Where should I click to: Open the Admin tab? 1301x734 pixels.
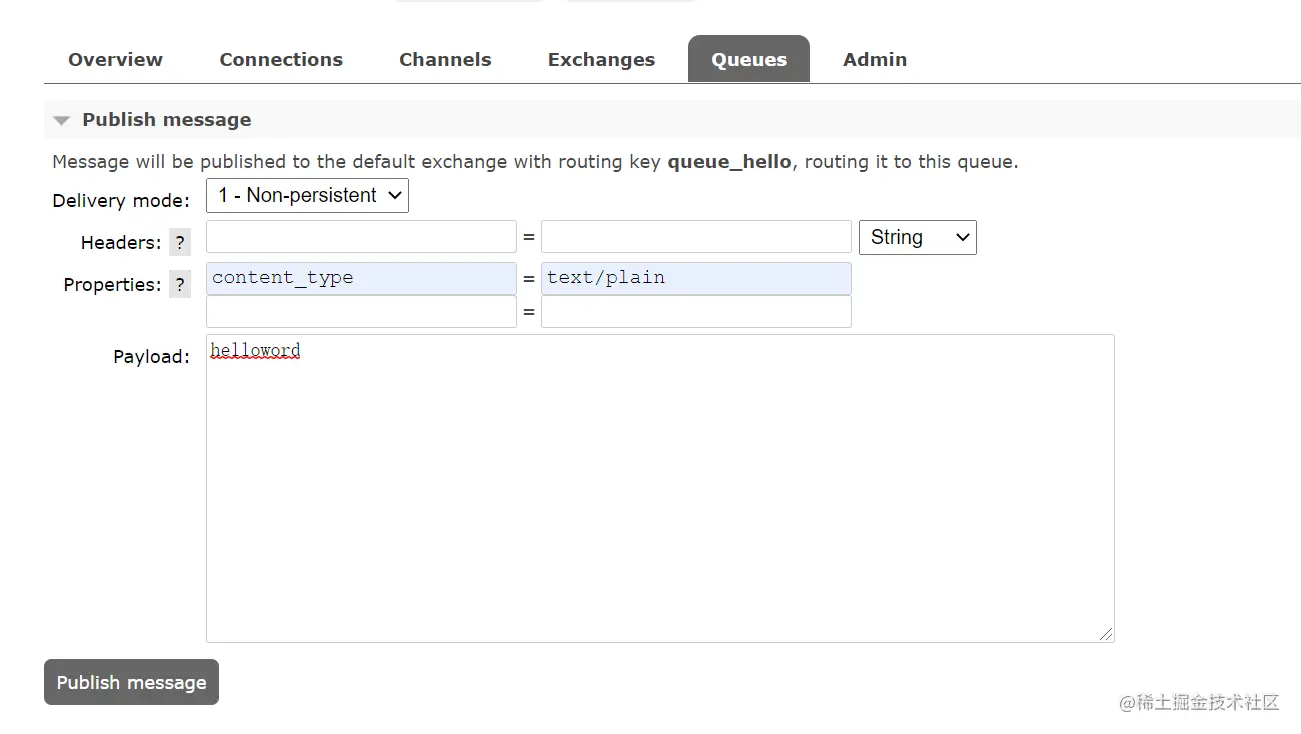click(875, 60)
